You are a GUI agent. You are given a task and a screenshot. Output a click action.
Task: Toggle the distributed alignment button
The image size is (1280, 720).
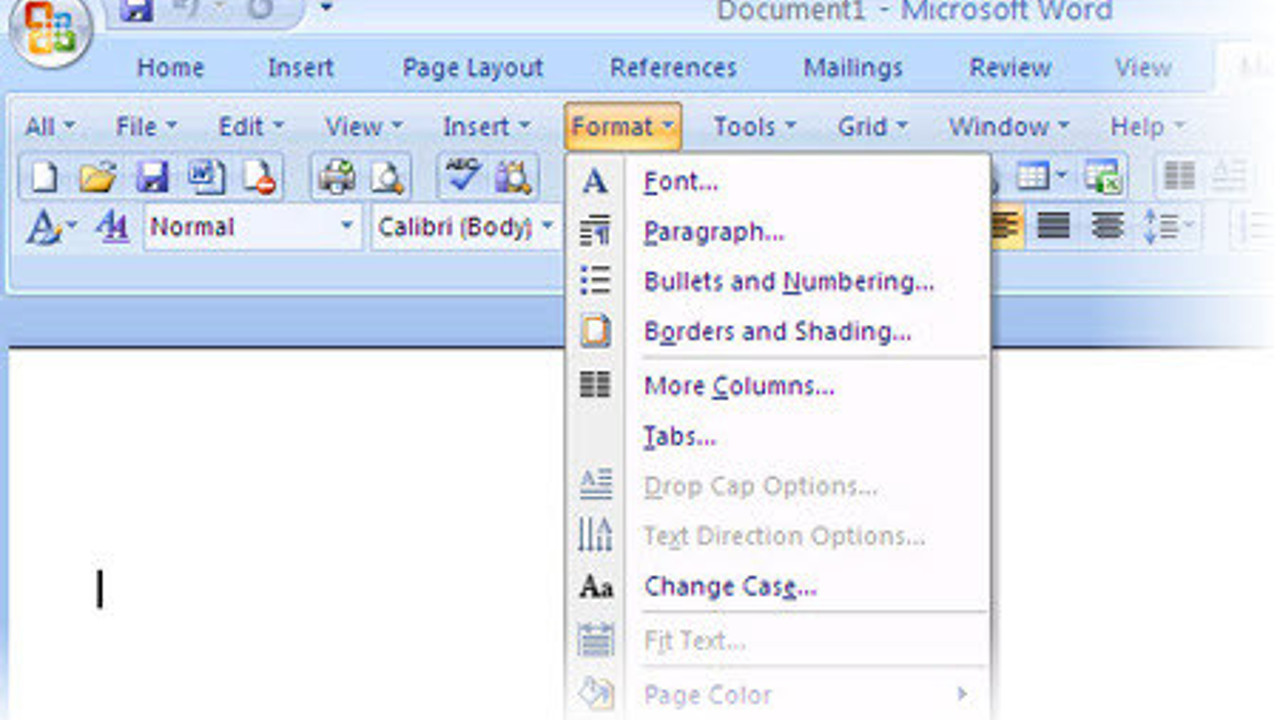click(x=1107, y=227)
